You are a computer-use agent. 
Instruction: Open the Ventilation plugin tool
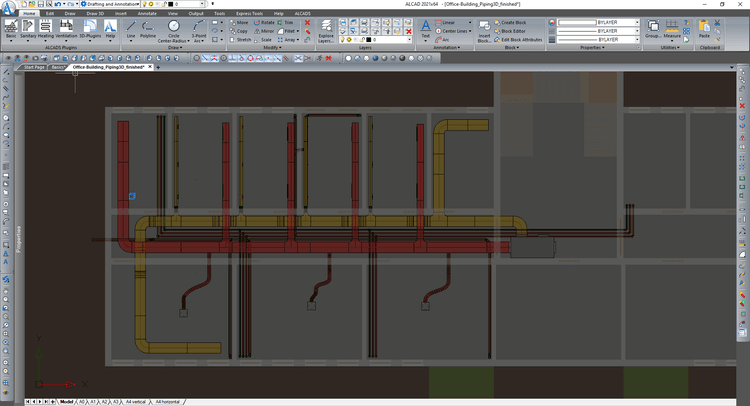pos(66,29)
